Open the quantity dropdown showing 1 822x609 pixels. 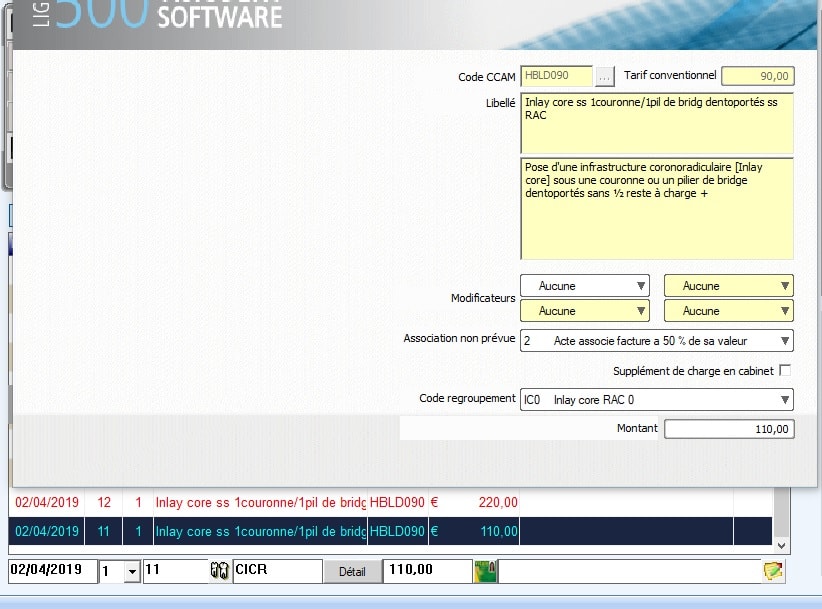click(132, 571)
